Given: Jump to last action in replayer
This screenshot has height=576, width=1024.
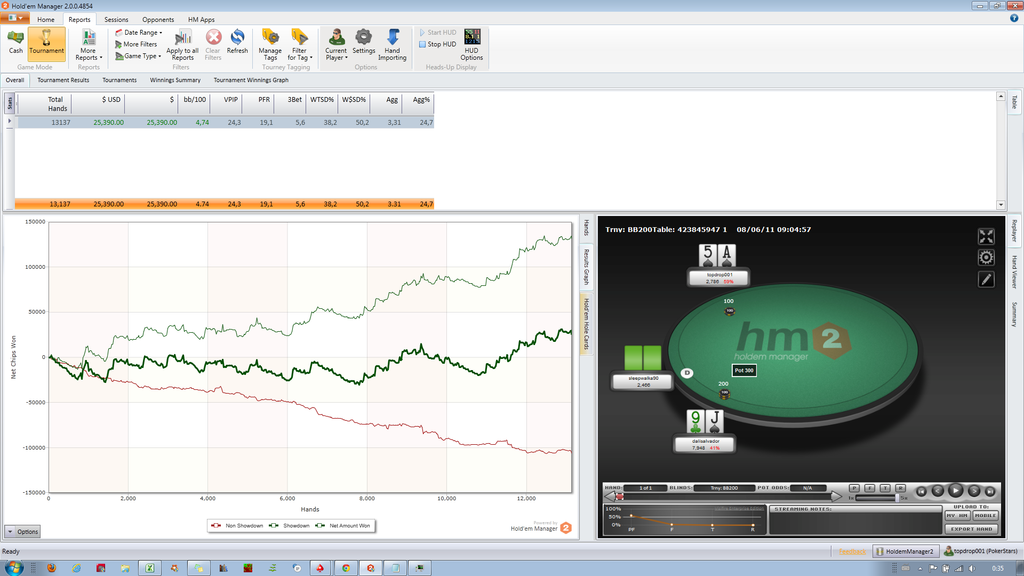Looking at the screenshot, I should click(x=990, y=491).
